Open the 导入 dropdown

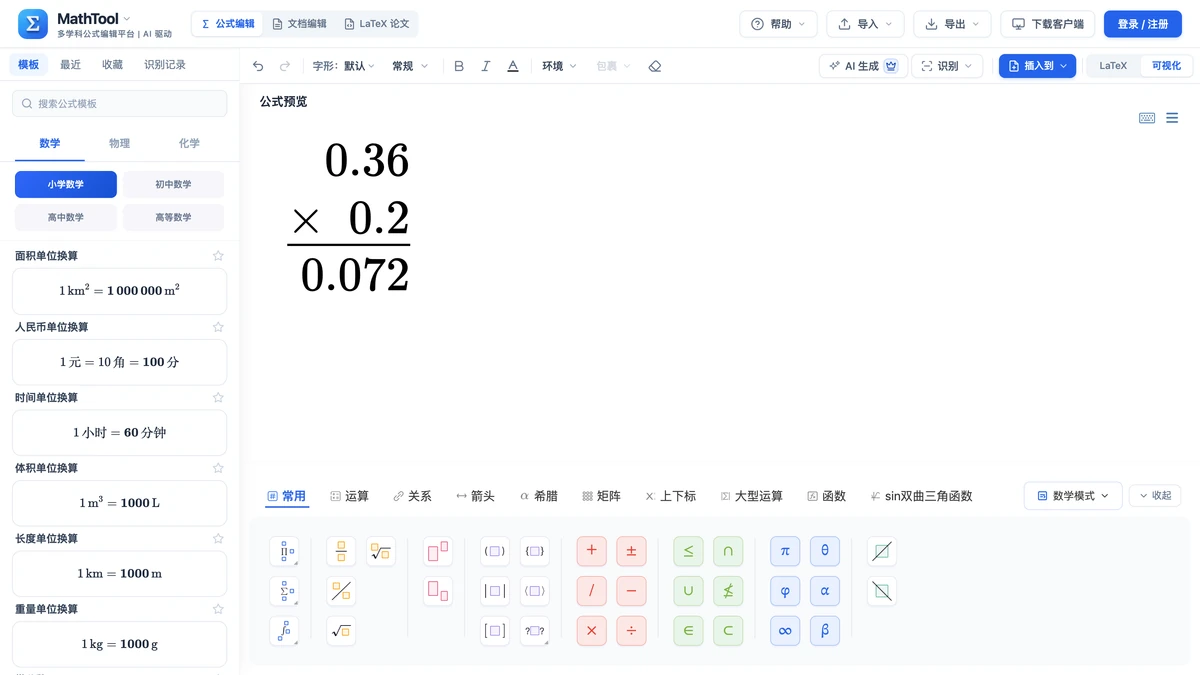point(865,24)
